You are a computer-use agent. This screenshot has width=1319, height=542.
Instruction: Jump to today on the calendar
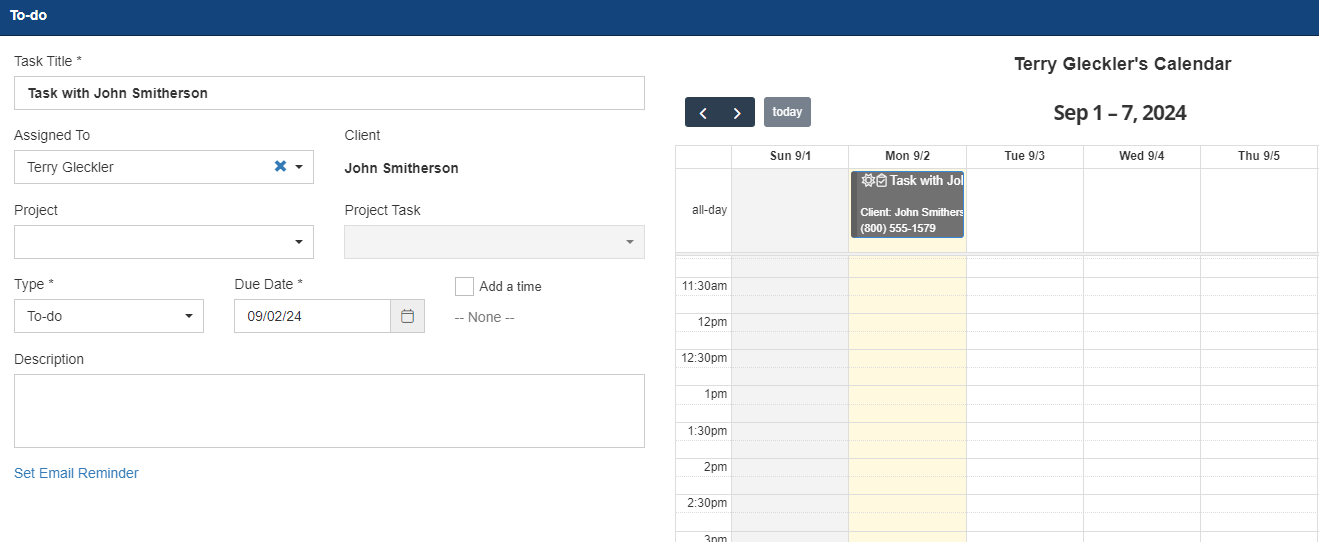pos(787,112)
